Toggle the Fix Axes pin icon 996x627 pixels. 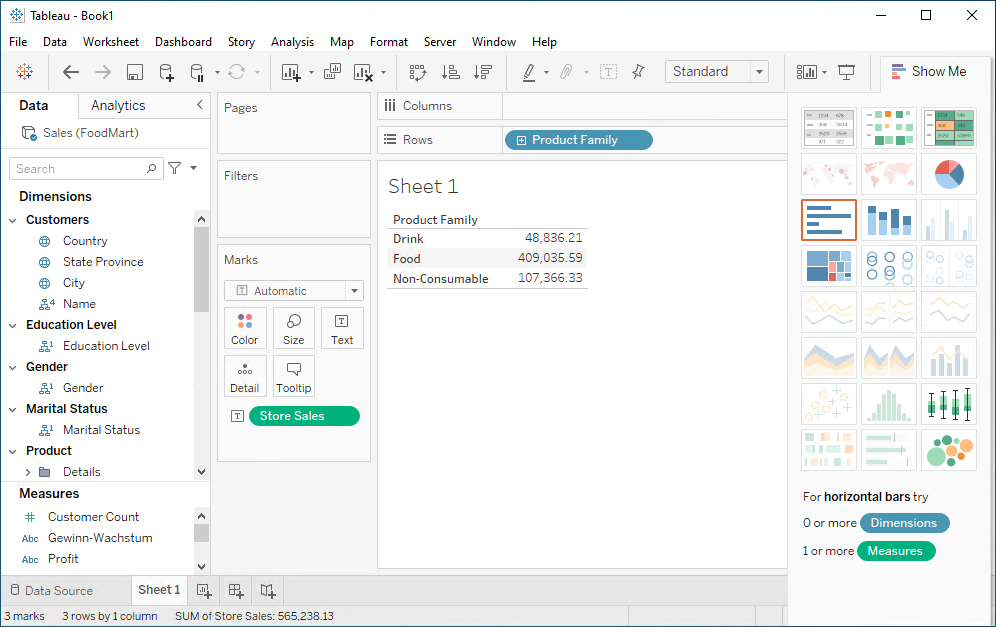(x=638, y=72)
